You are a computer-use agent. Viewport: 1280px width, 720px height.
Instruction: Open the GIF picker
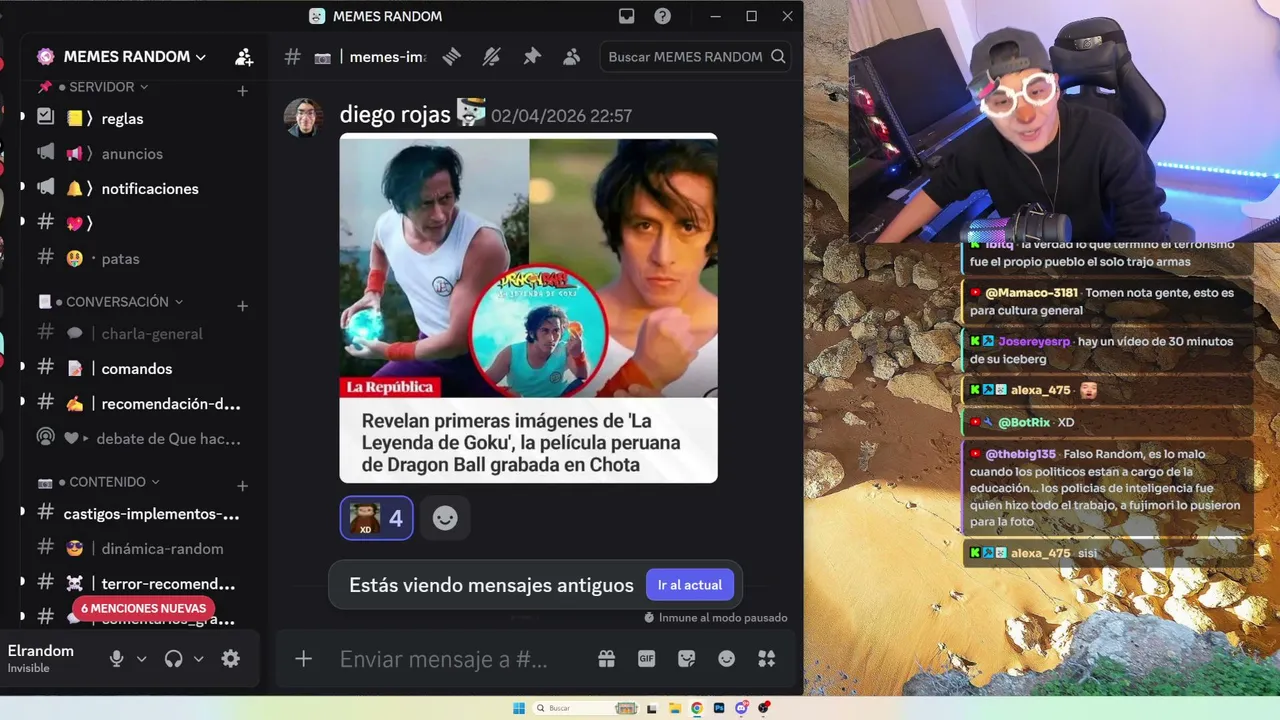coord(646,658)
